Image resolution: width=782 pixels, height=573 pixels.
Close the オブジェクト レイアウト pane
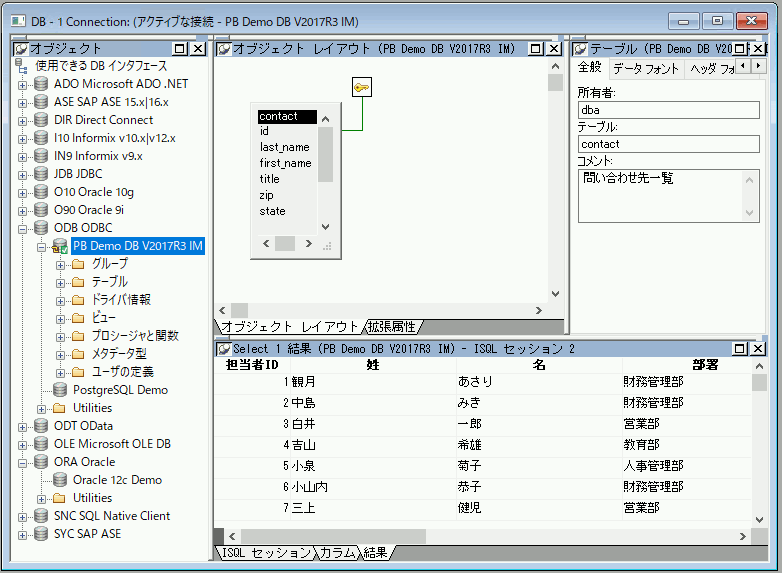click(555, 48)
